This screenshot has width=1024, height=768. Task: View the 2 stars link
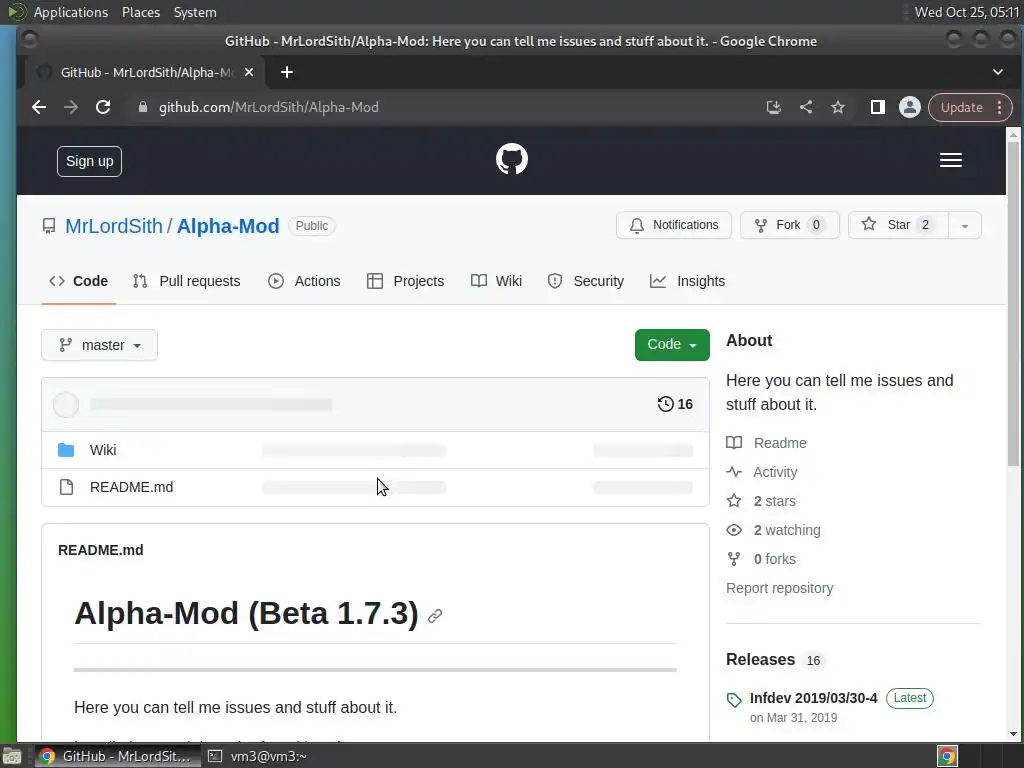point(761,501)
